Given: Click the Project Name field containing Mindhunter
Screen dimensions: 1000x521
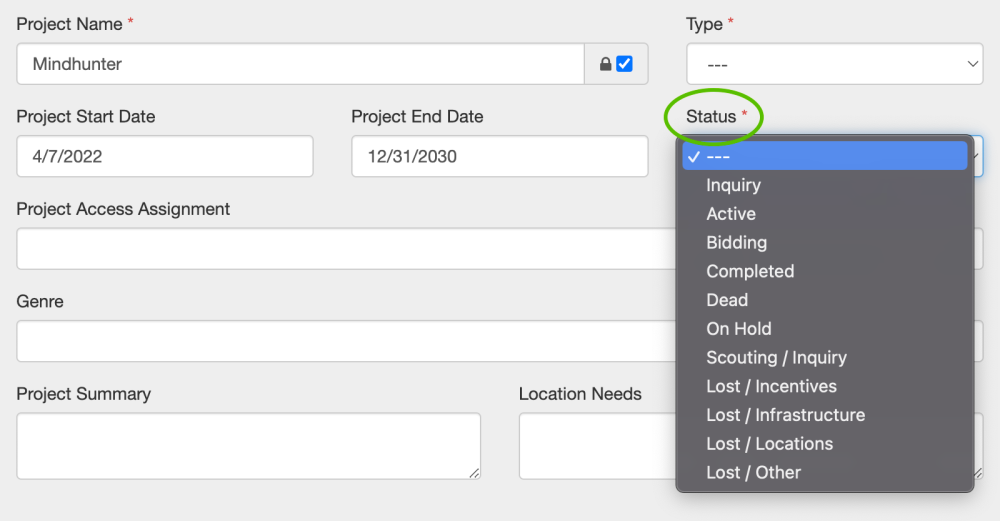Looking at the screenshot, I should [300, 64].
